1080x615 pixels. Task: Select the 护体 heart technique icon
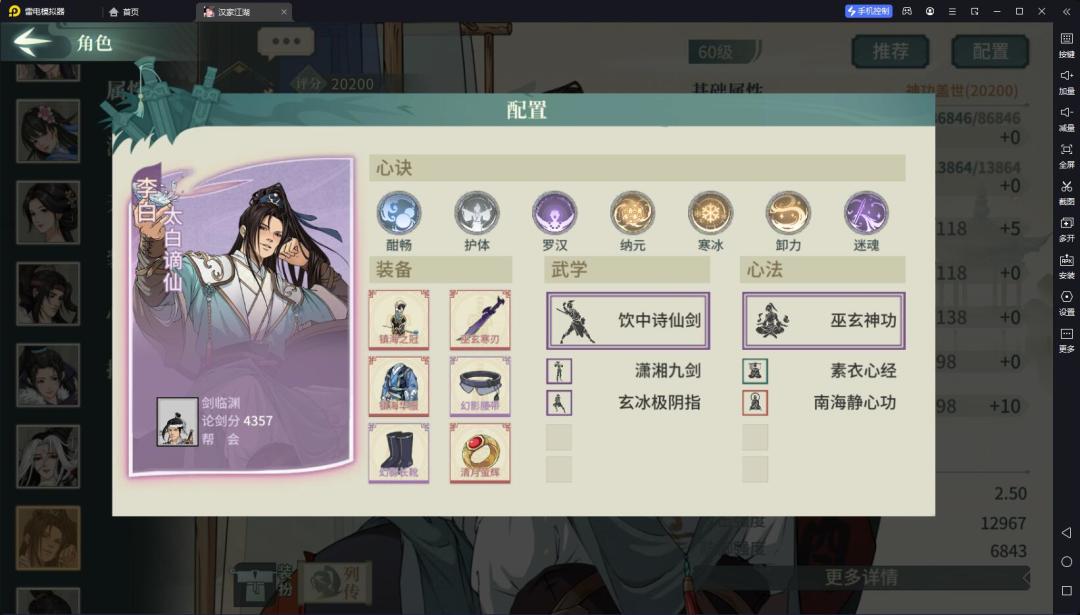coord(477,213)
